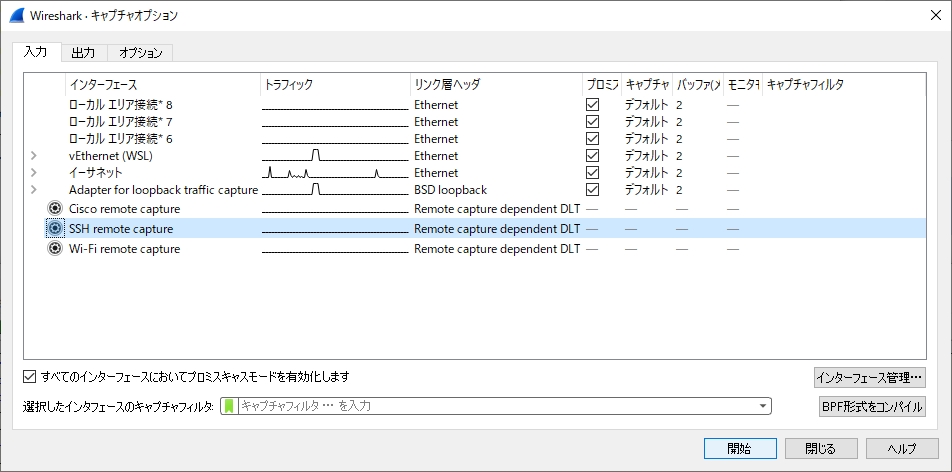Image resolution: width=952 pixels, height=472 pixels.
Task: Click the Wireshark shark fin icon in title bar
Action: (16, 16)
